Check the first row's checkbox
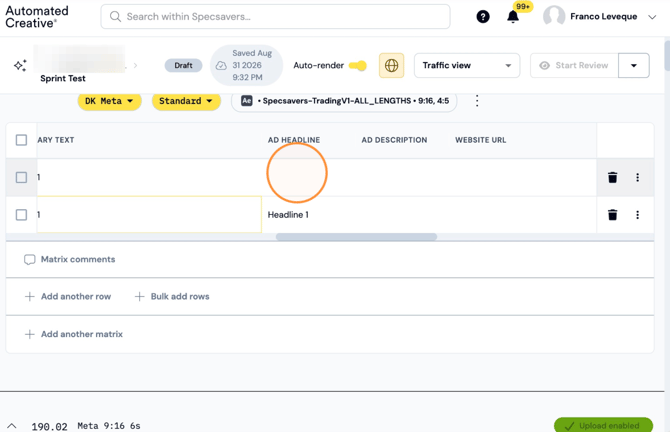 pos(21,177)
